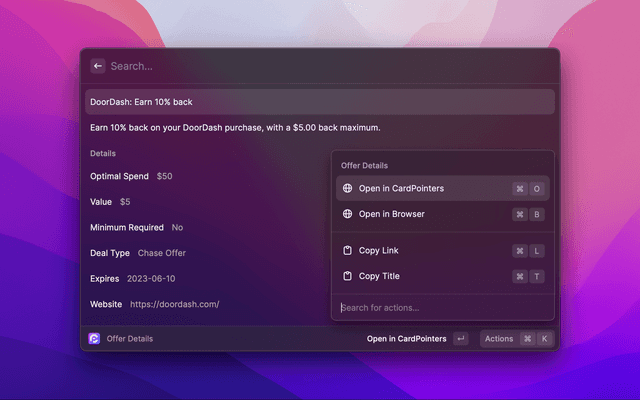
Task: Click the Chase Offer deal type value
Action: pyautogui.click(x=161, y=253)
